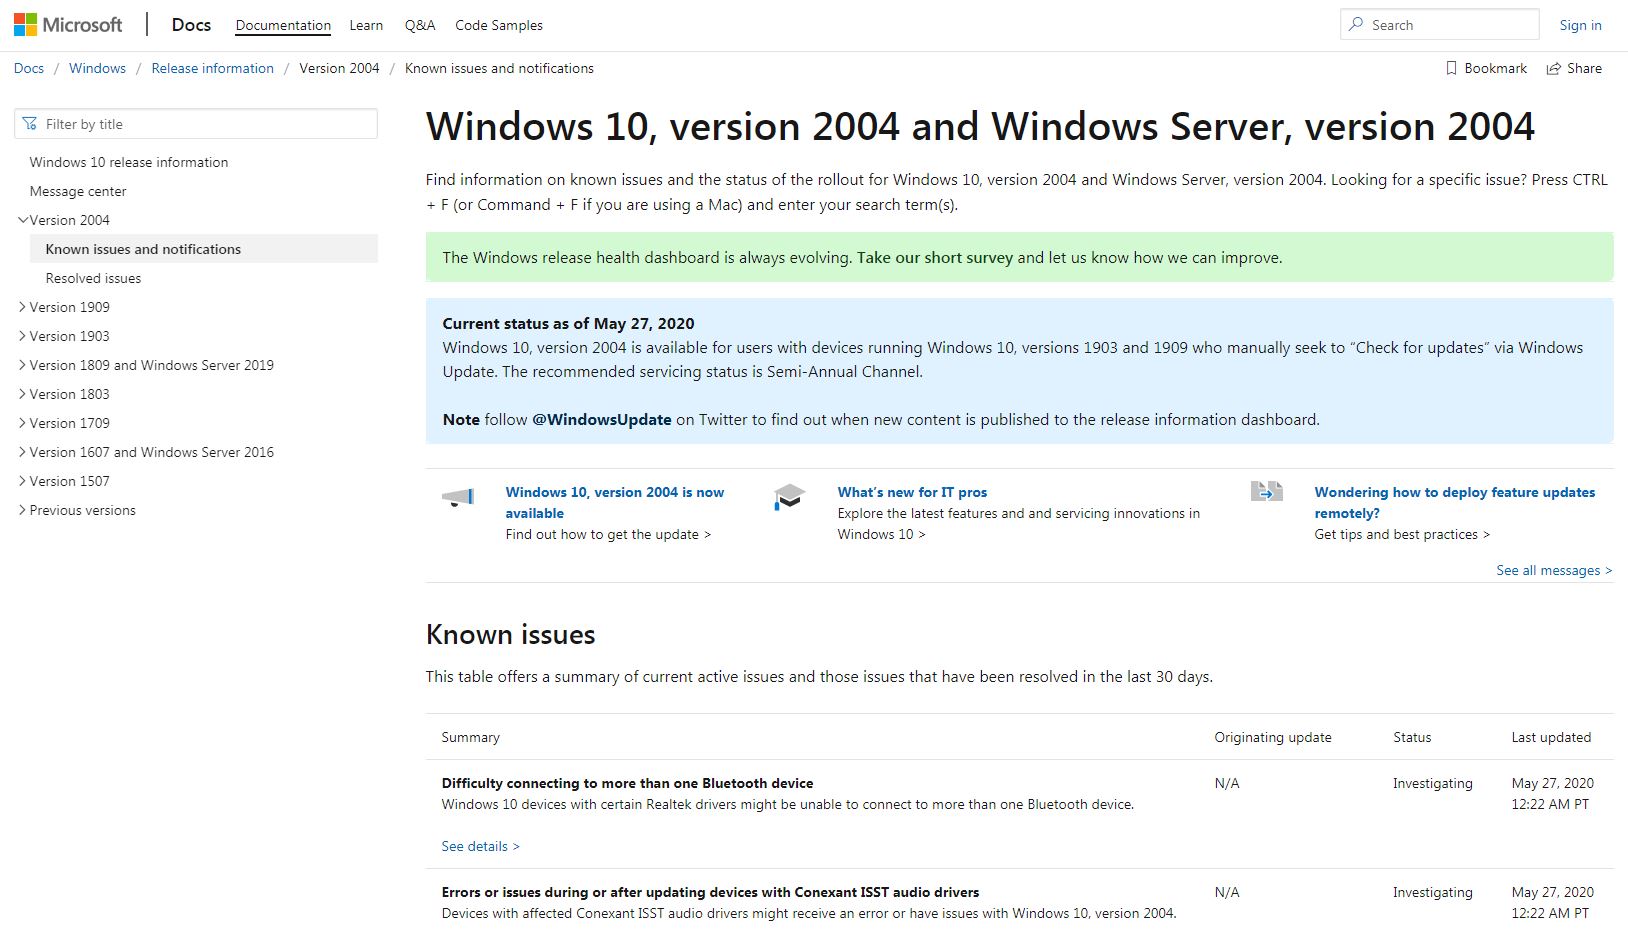Expand Previous versions in sidebar
The image size is (1628, 935).
[23, 510]
